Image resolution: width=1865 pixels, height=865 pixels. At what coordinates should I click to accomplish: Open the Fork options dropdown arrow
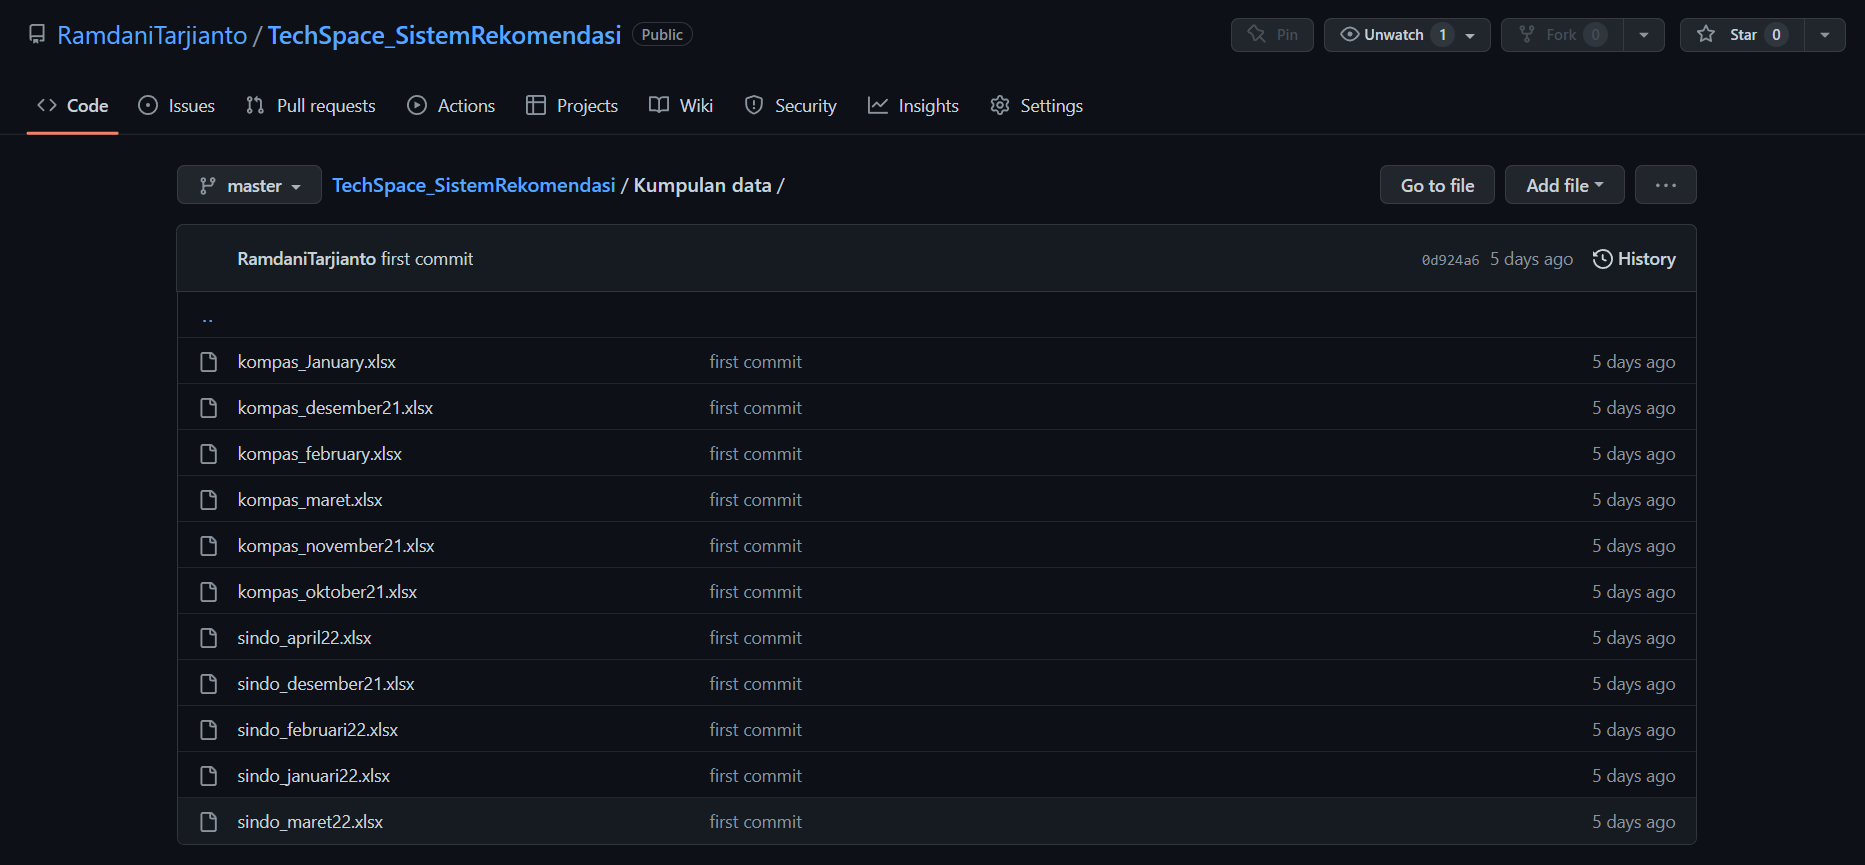(x=1644, y=34)
